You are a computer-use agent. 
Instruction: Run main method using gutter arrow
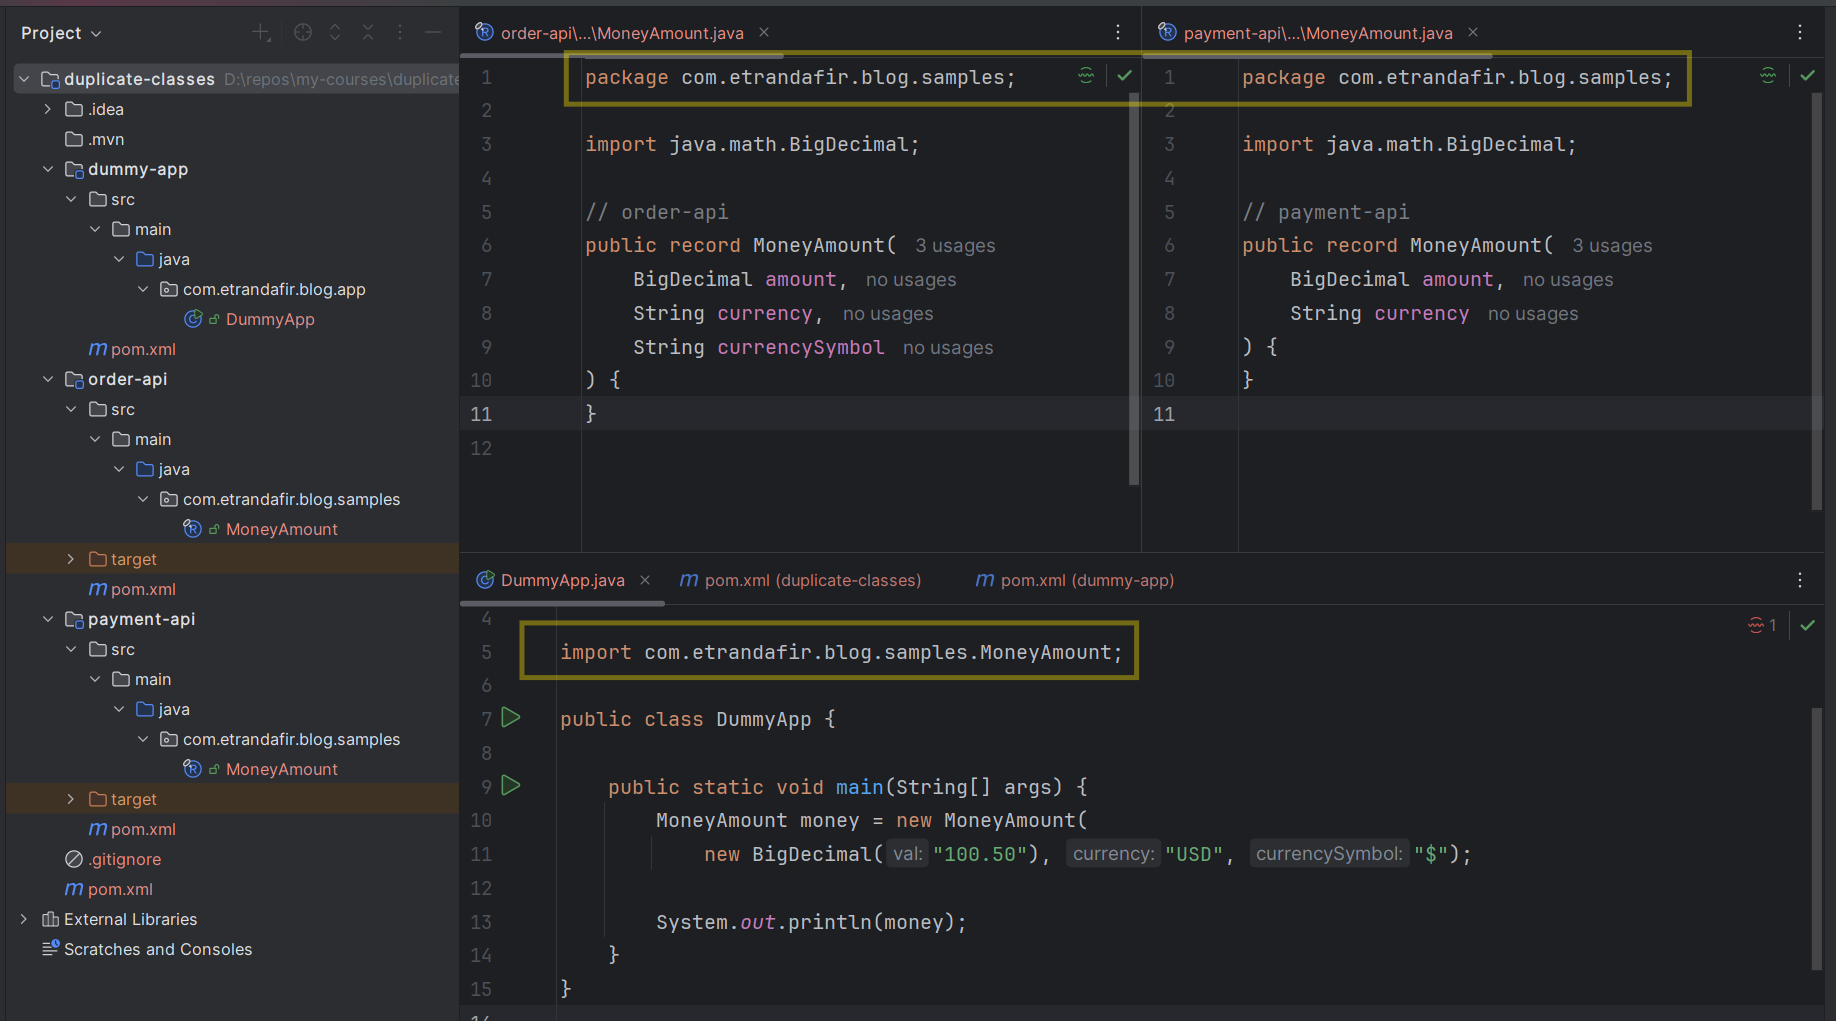(x=511, y=785)
